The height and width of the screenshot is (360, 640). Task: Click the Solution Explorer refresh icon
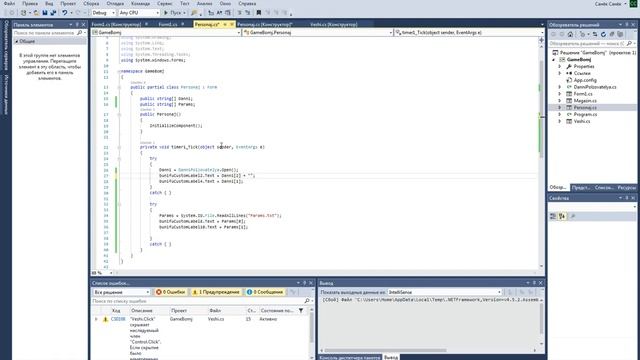pos(603,34)
